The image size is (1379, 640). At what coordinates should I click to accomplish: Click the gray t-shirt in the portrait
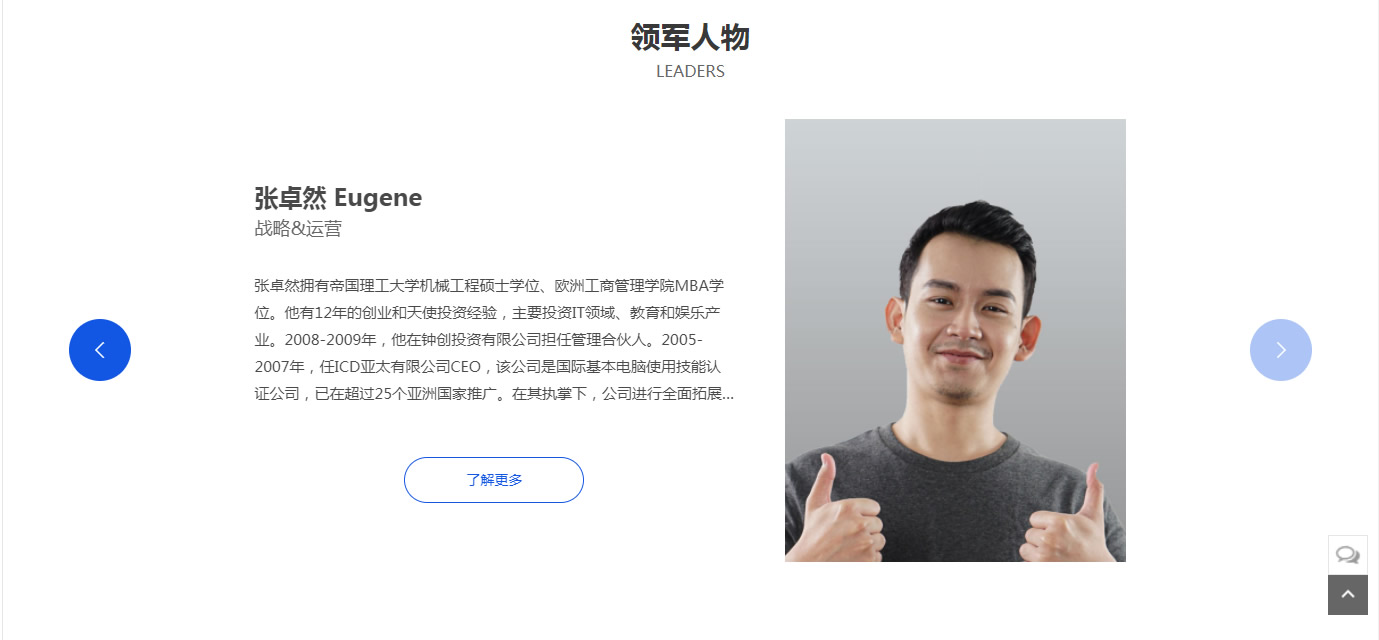[x=955, y=500]
